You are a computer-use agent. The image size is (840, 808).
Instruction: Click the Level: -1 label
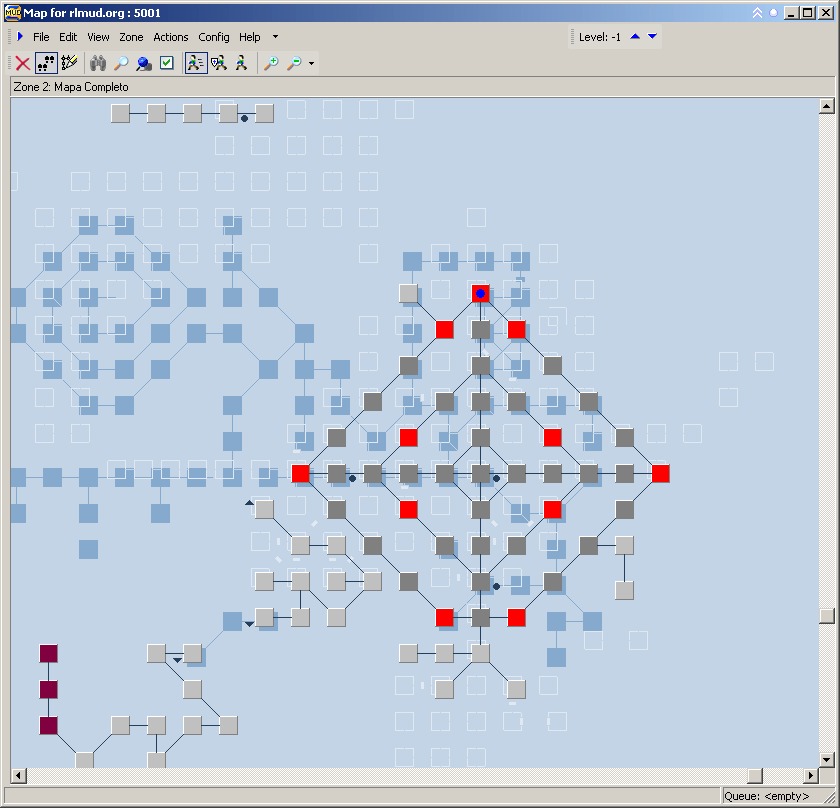(x=599, y=37)
